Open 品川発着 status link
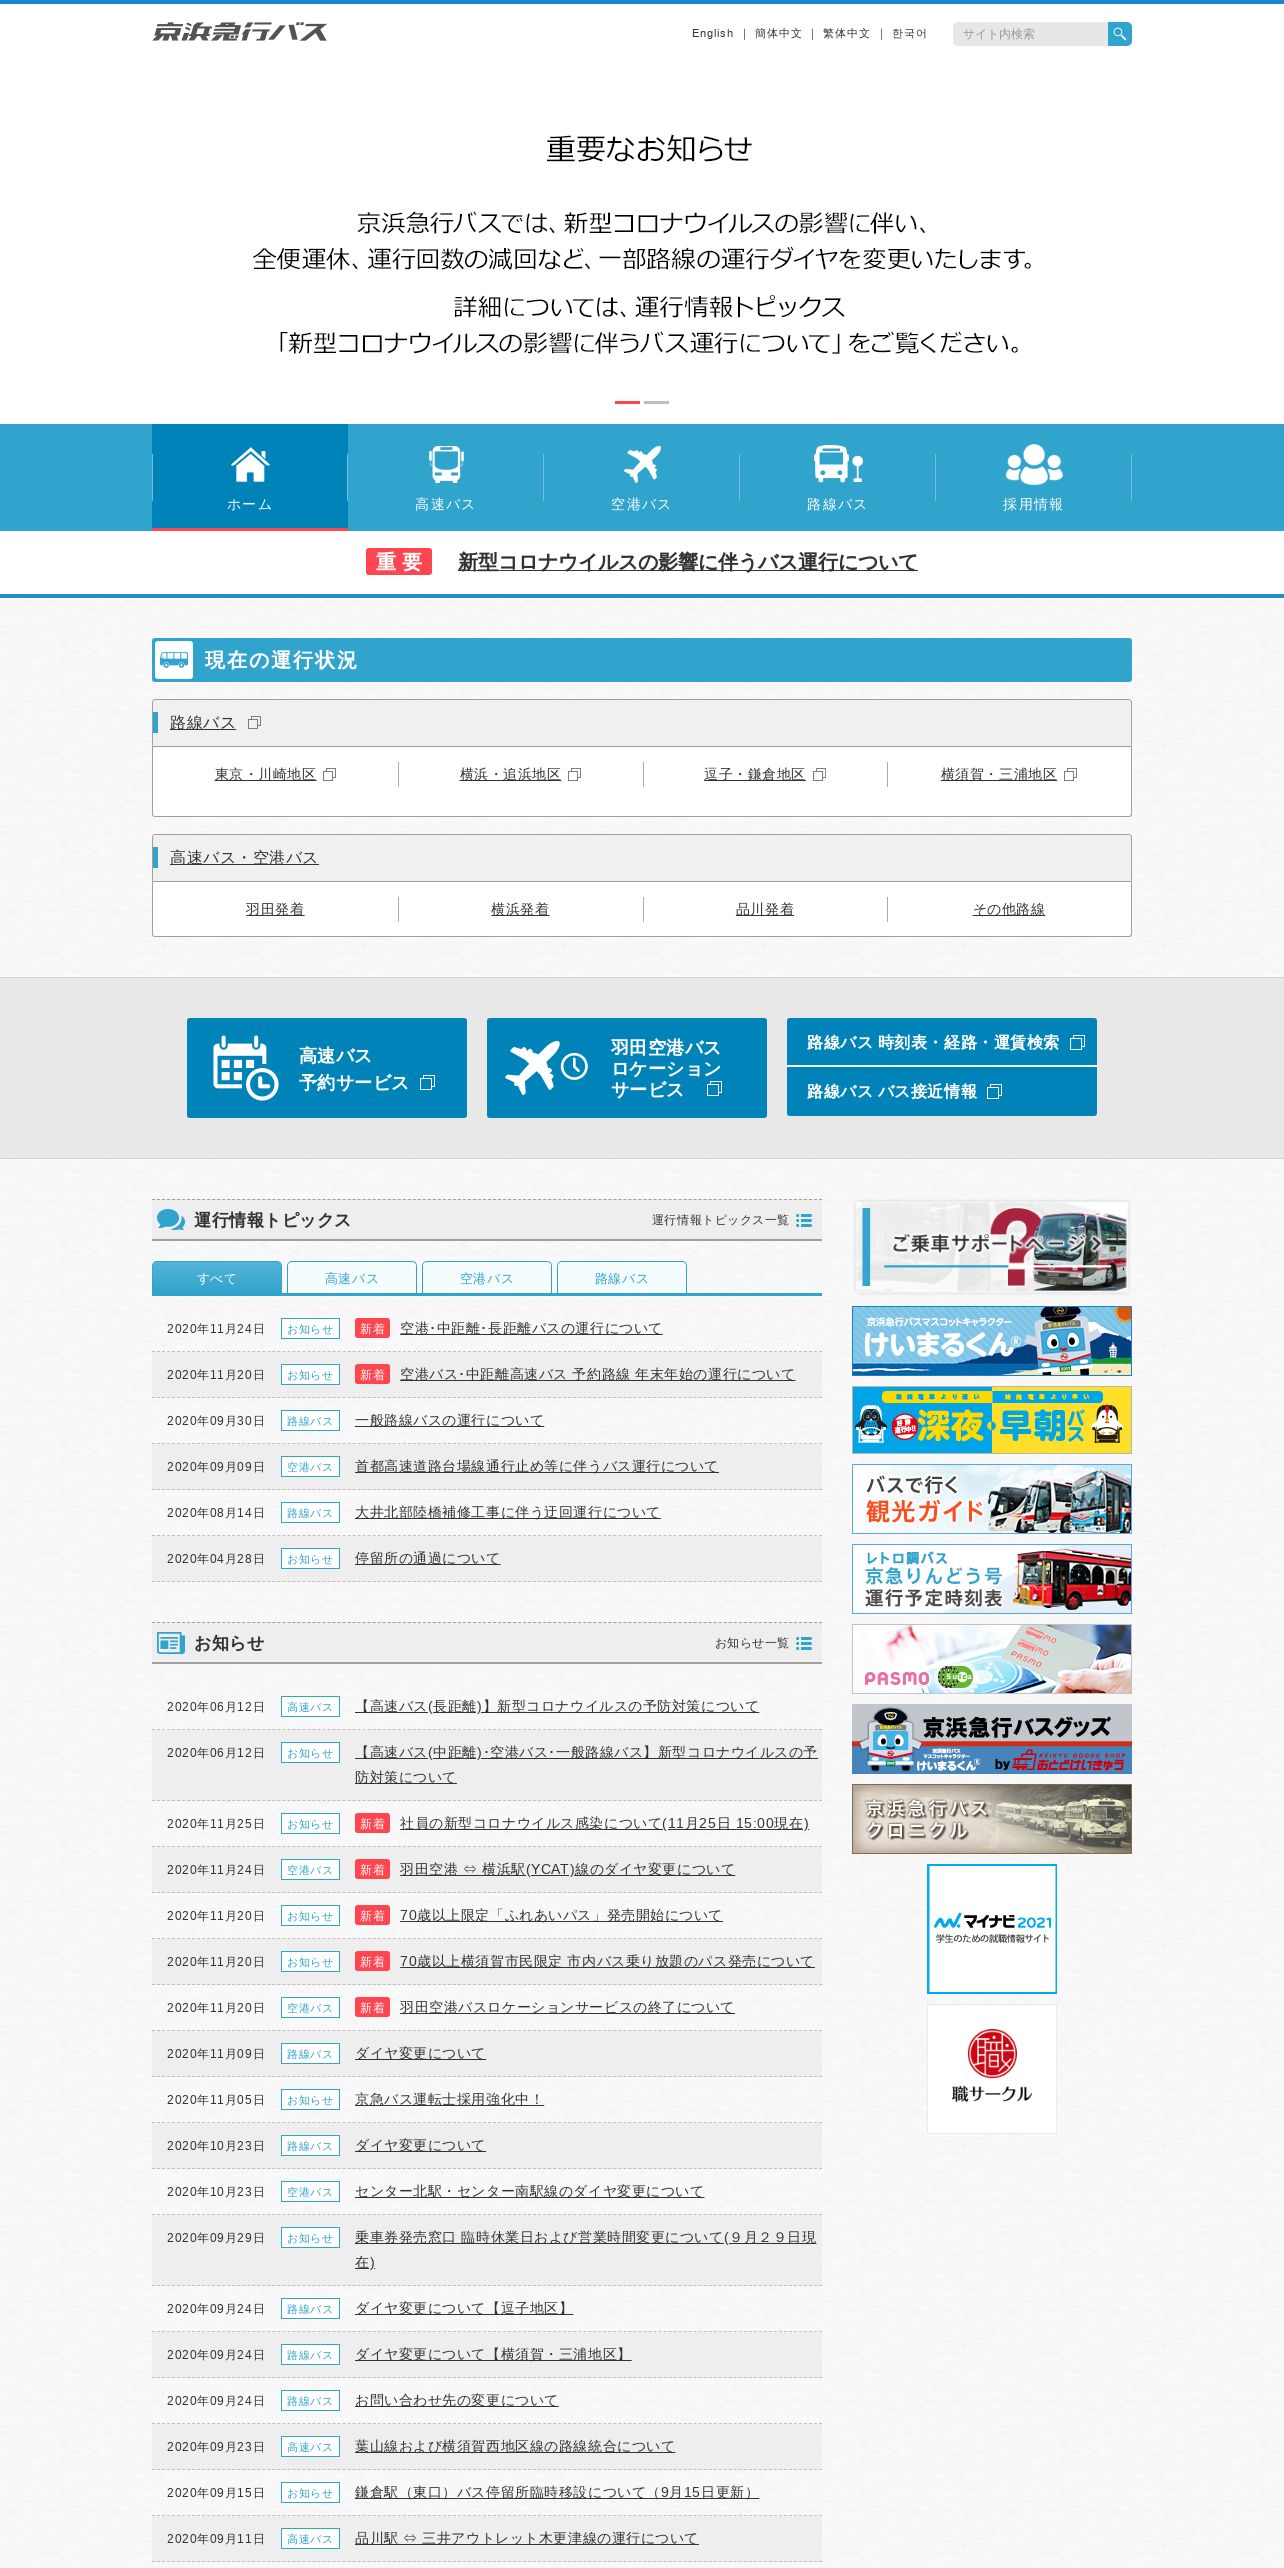Image resolution: width=1284 pixels, height=2568 pixels. [765, 909]
